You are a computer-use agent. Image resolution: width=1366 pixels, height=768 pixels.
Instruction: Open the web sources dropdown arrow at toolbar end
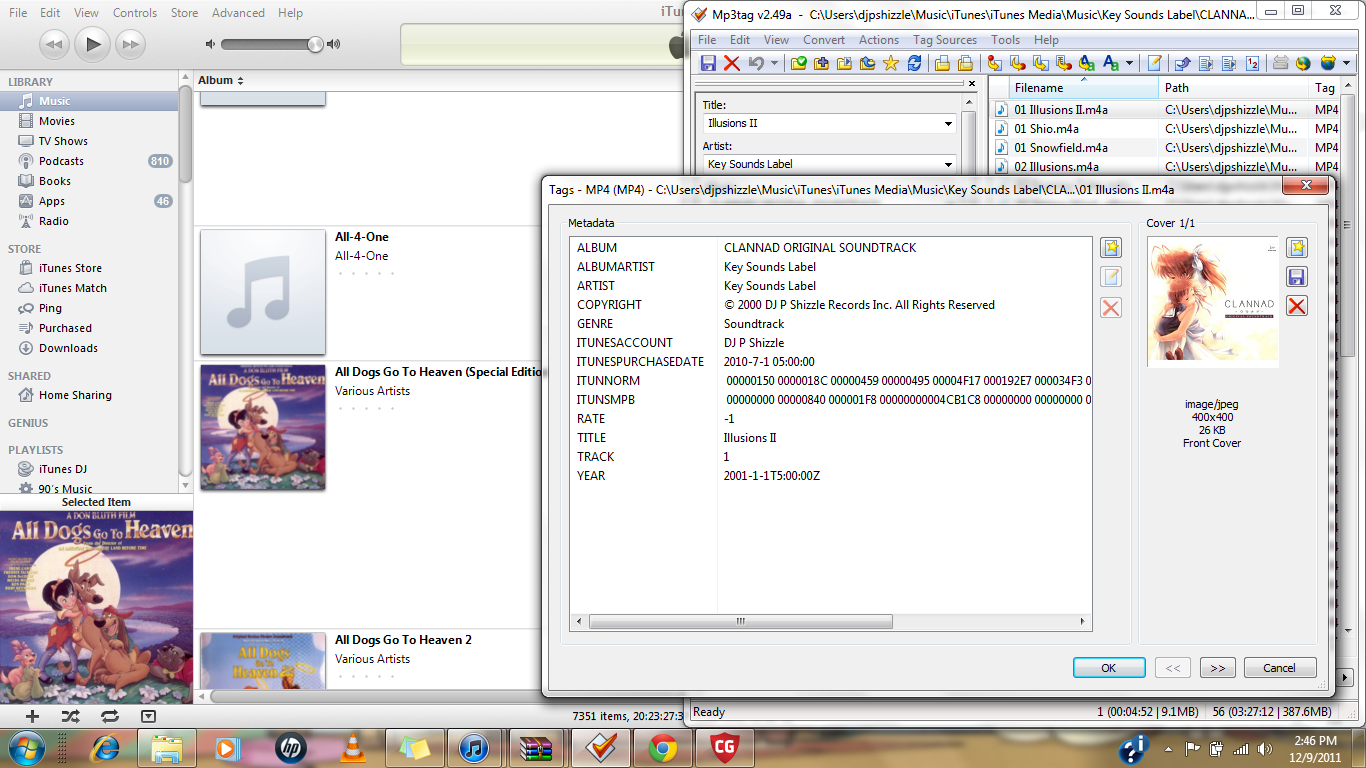coord(1347,63)
